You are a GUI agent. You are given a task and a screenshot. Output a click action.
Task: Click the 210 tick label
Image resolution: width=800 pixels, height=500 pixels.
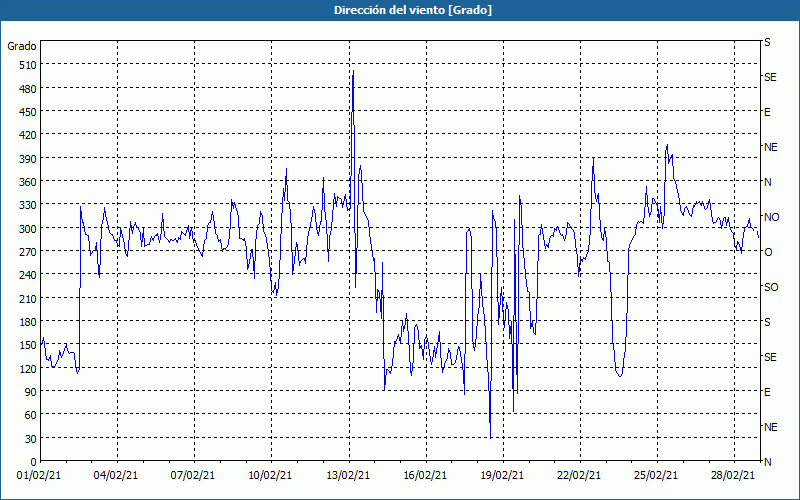tap(28, 298)
